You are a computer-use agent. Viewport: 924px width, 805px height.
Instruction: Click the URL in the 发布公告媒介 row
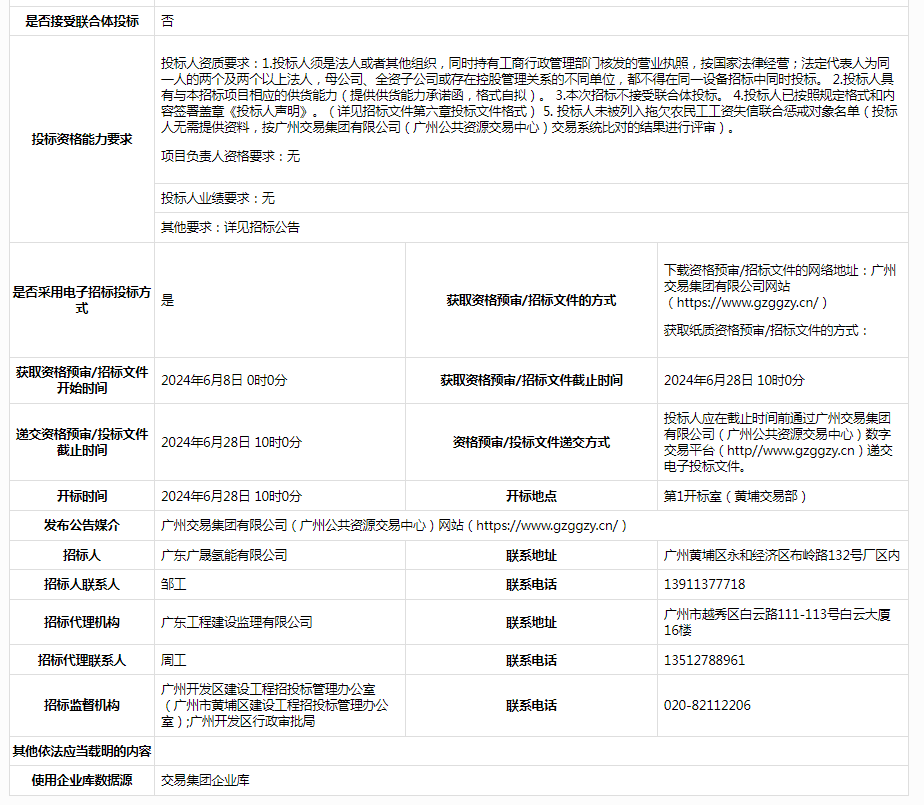pos(550,525)
